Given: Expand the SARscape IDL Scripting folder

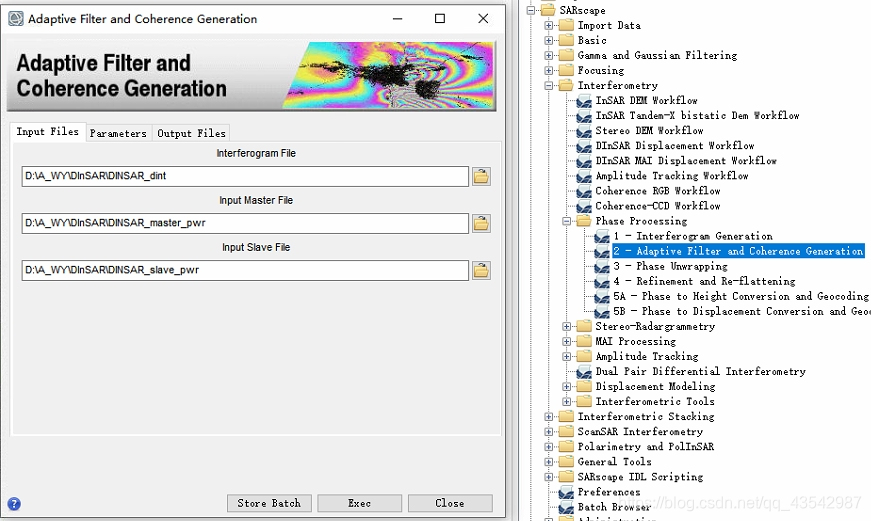Looking at the screenshot, I should point(549,477).
